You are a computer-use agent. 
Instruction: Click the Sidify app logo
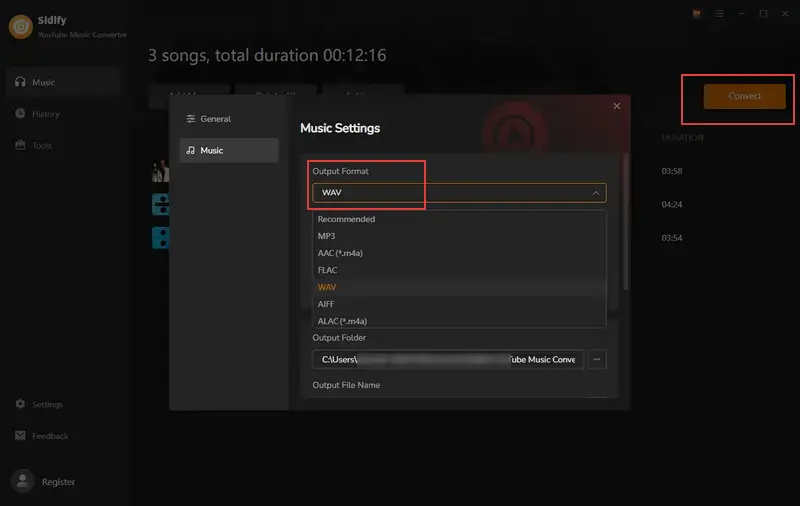click(x=21, y=27)
